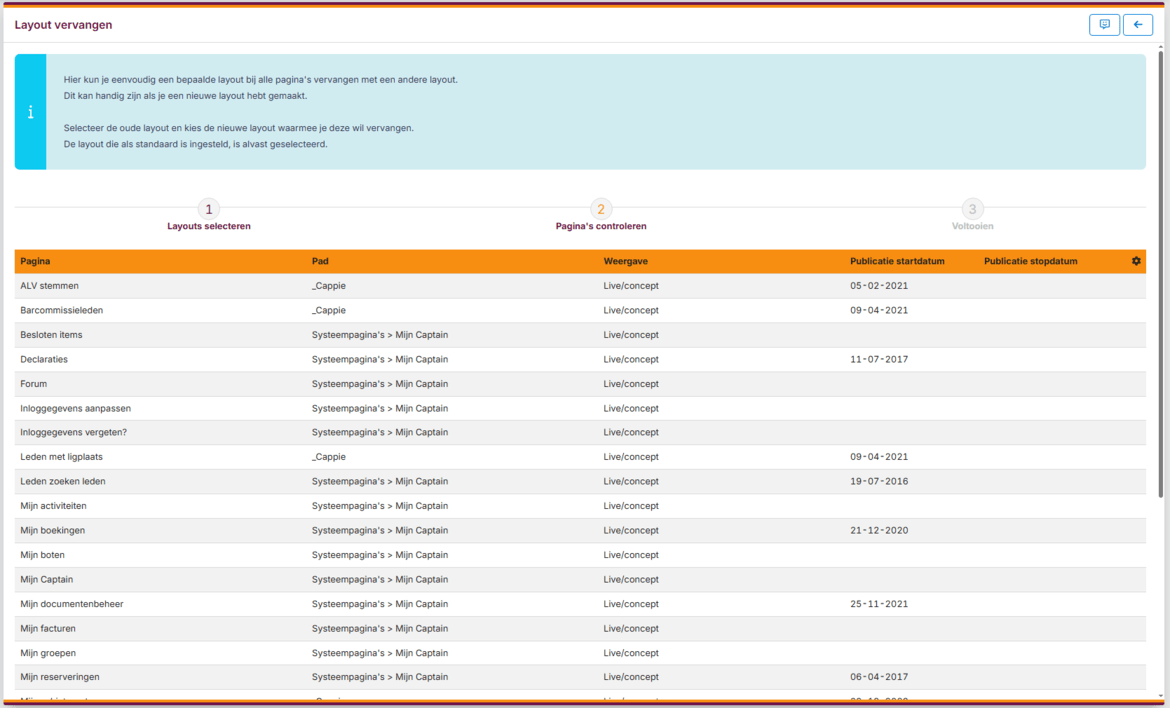This screenshot has width=1170, height=708.
Task: Sort by Publicatie startdatum header
Action: [897, 262]
